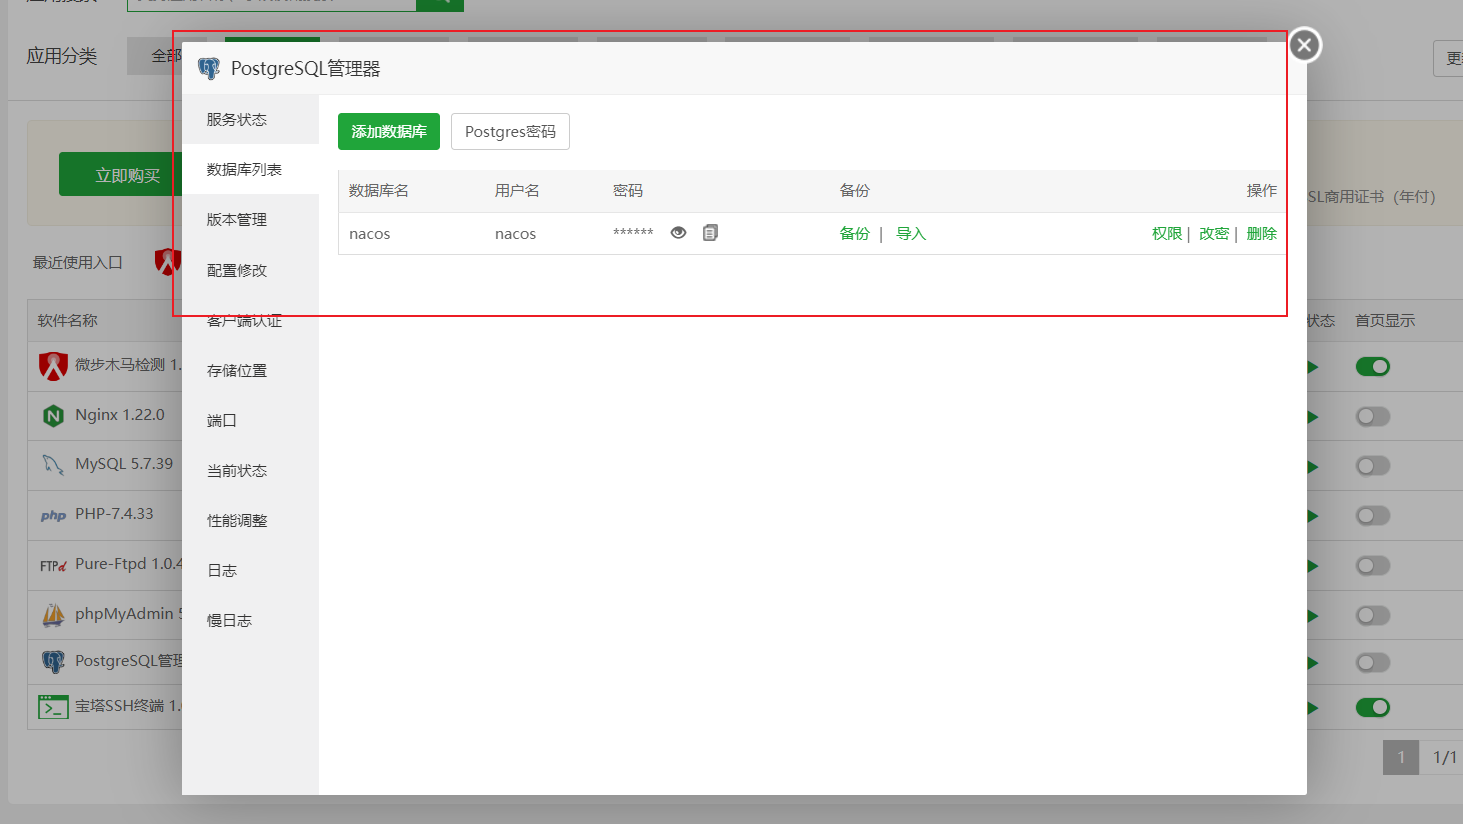The image size is (1463, 824).
Task: Click status arrow icon in PHP-7.4.33 row
Action: tap(1313, 516)
